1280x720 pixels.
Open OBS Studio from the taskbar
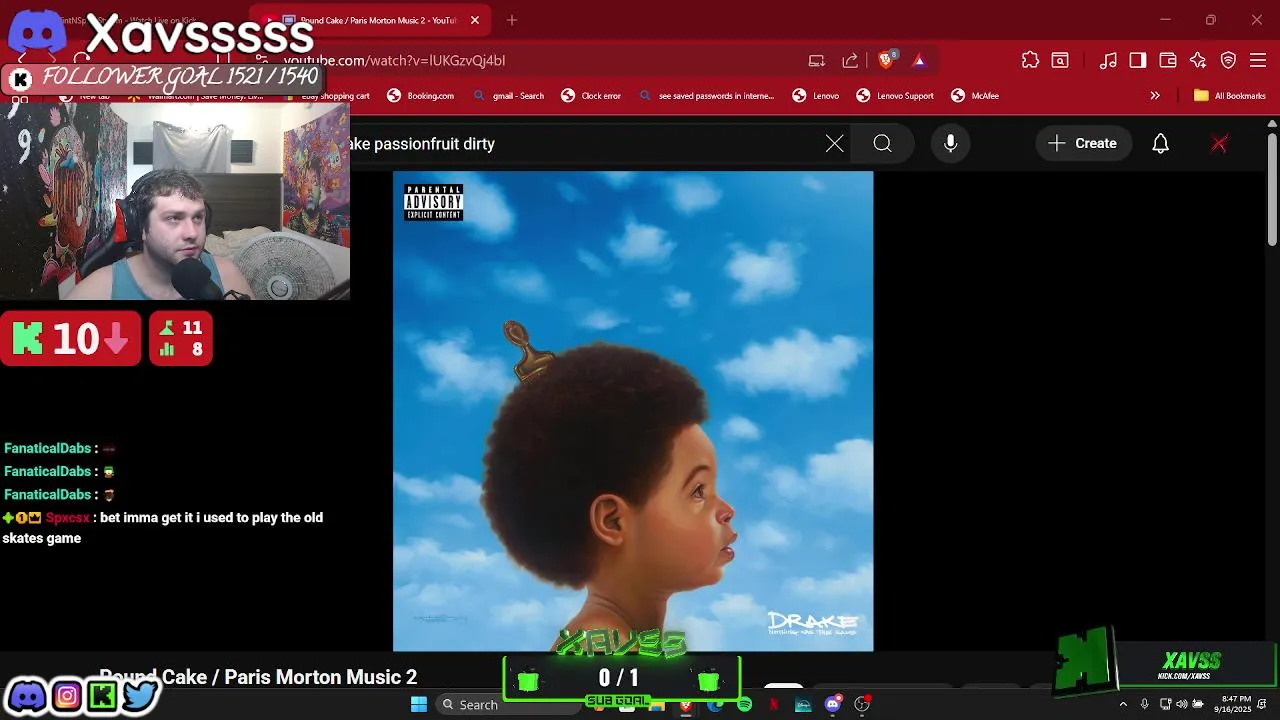pos(862,705)
